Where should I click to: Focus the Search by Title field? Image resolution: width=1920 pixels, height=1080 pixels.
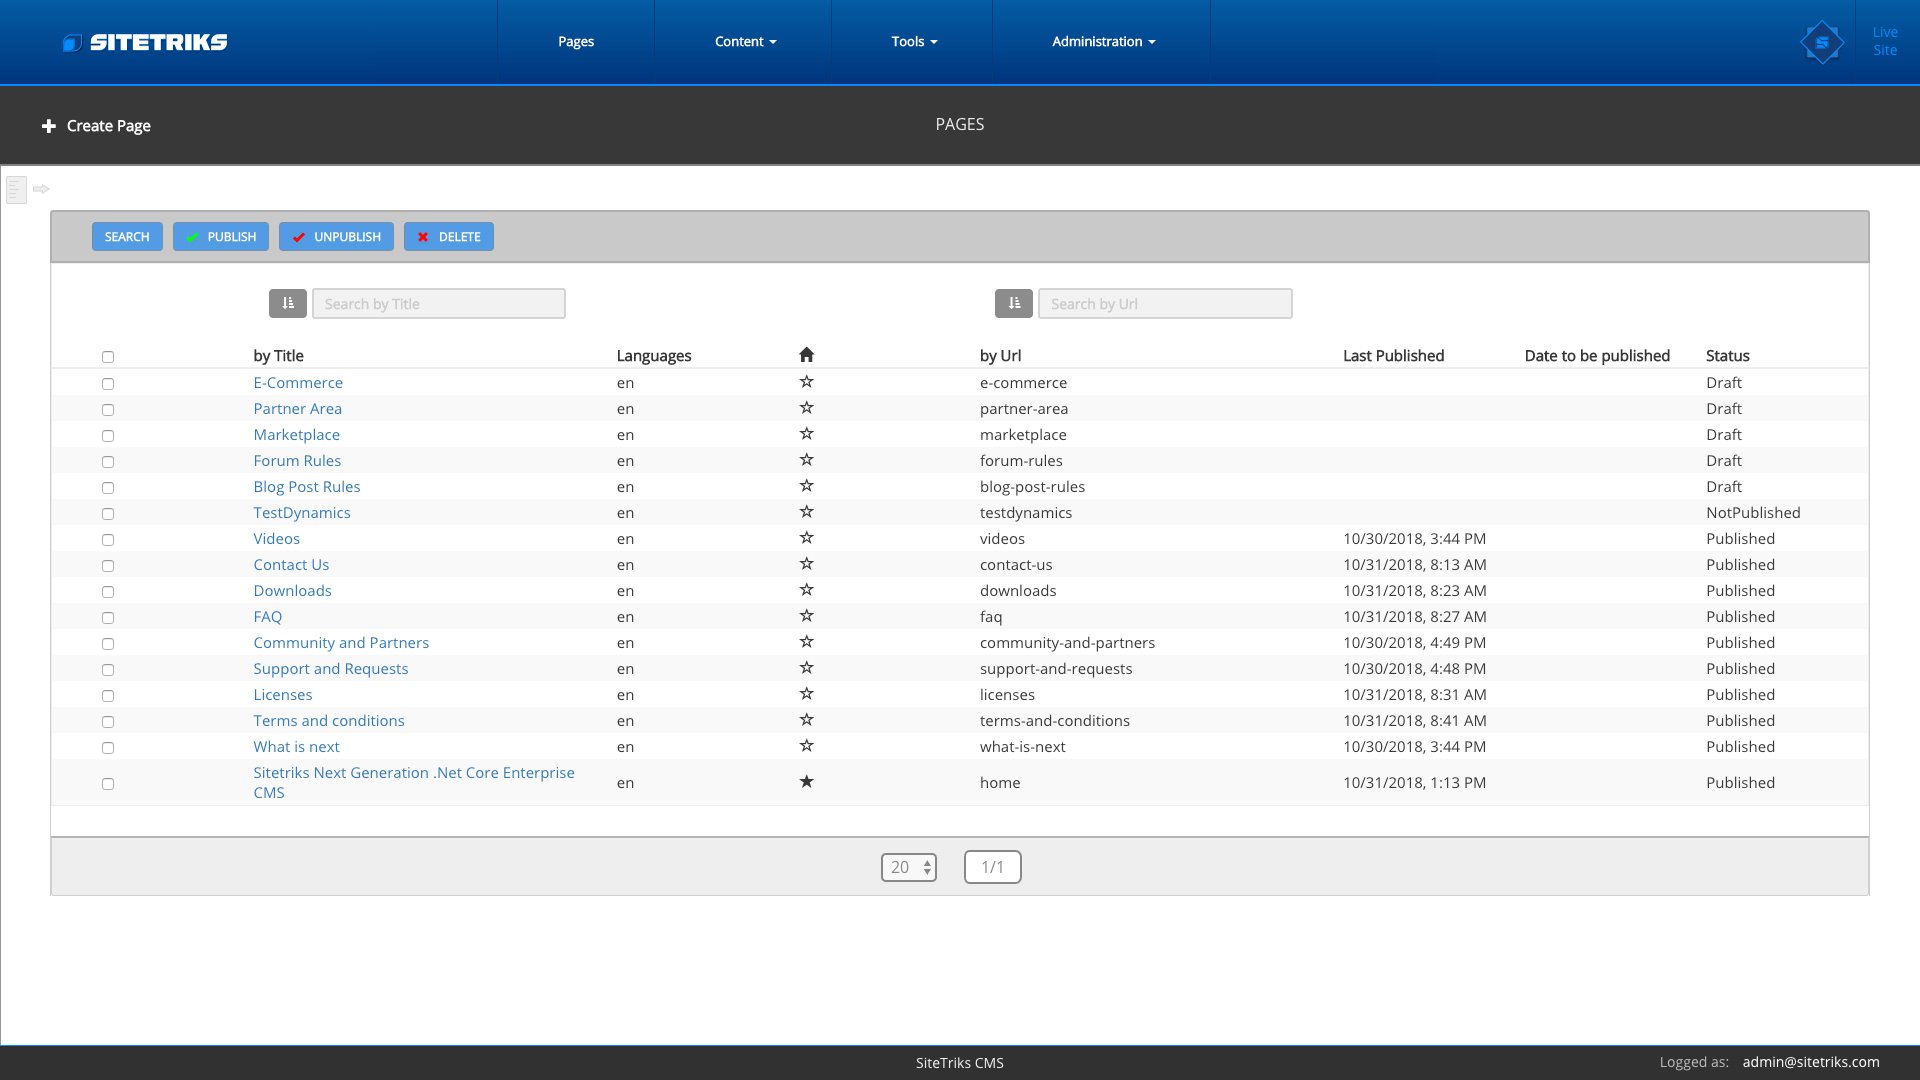pyautogui.click(x=438, y=304)
